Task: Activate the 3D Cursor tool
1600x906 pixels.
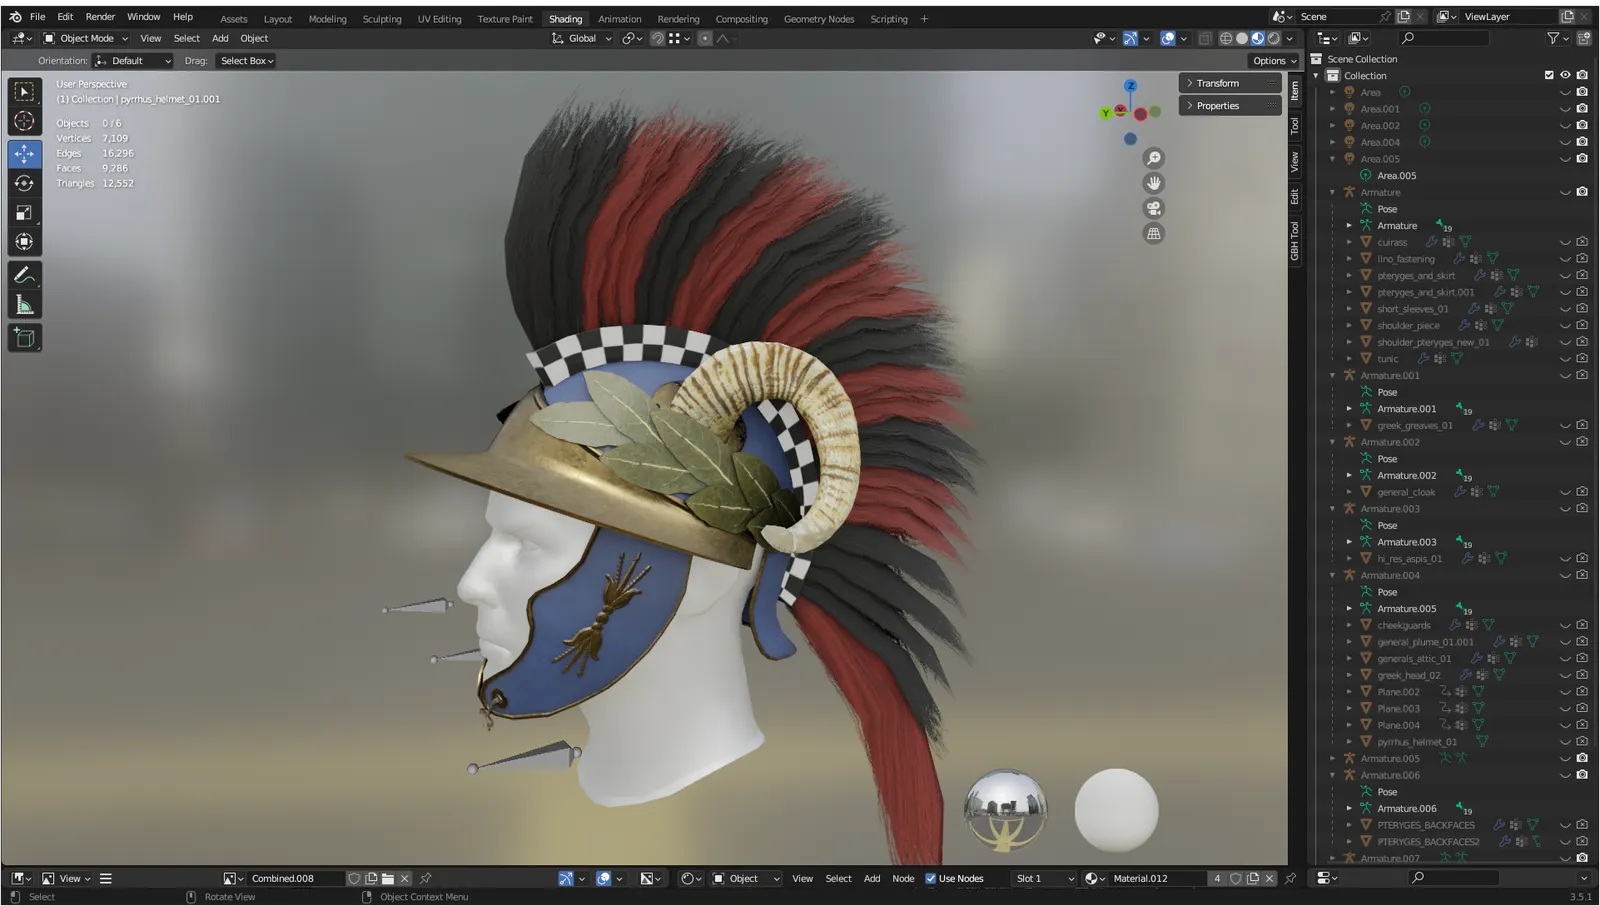Action: tap(24, 122)
